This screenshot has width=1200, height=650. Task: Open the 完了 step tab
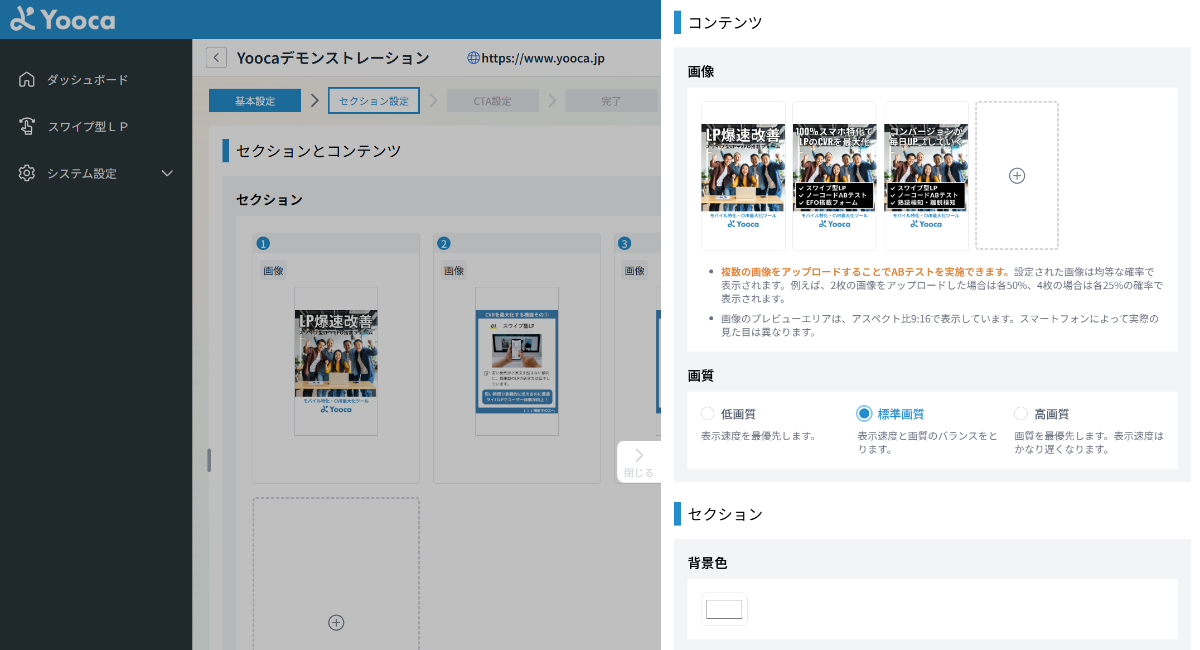click(611, 100)
